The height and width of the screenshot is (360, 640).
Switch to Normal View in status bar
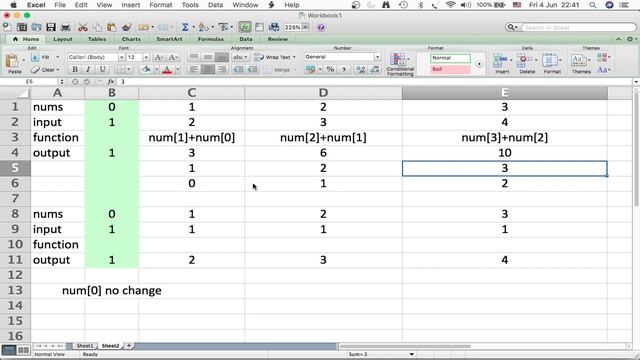coord(9,350)
